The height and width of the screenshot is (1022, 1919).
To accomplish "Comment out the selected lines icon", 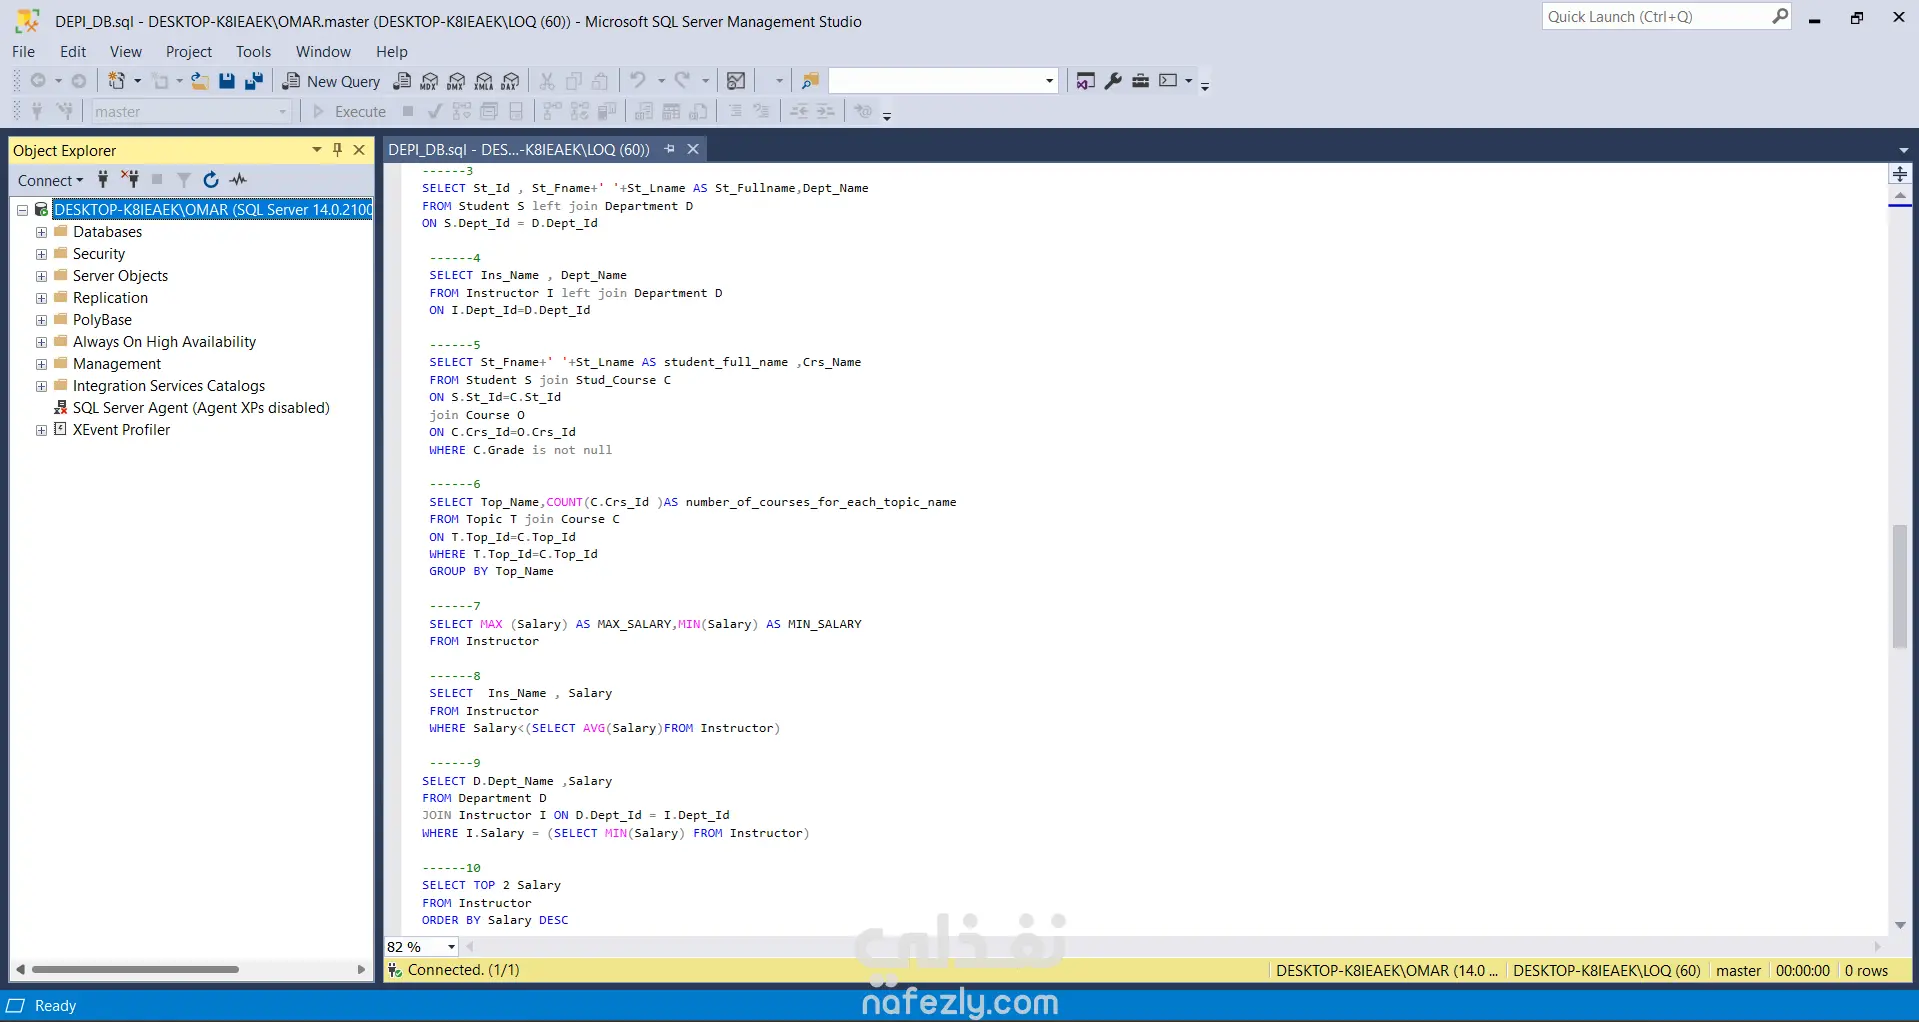I will click(x=735, y=111).
